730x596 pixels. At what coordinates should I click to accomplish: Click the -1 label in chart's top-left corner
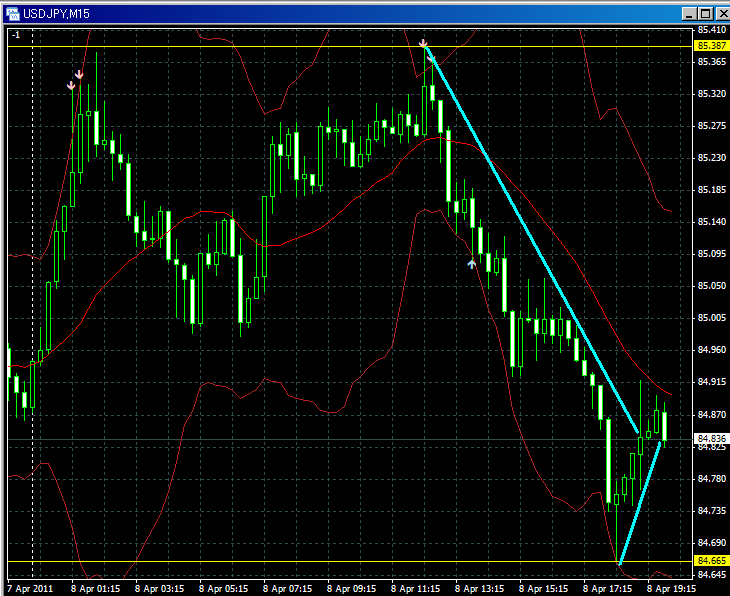(x=15, y=35)
